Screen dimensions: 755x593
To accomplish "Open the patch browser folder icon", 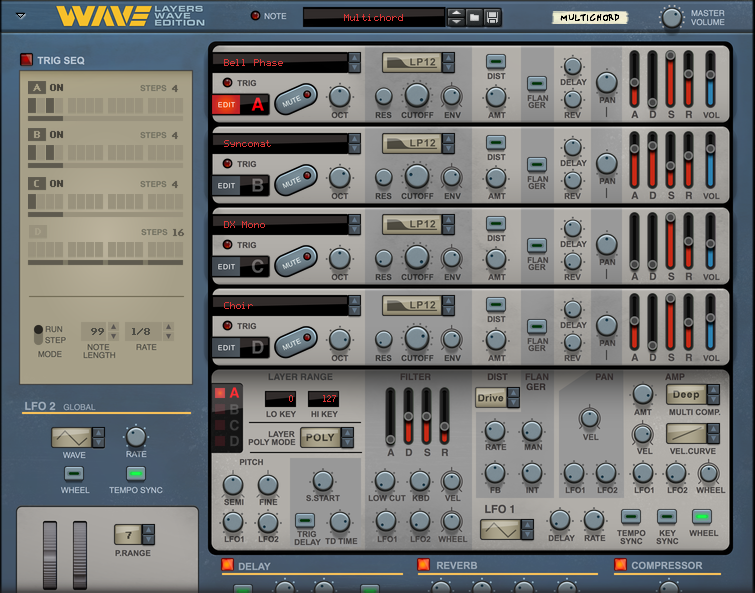I will click(x=474, y=18).
